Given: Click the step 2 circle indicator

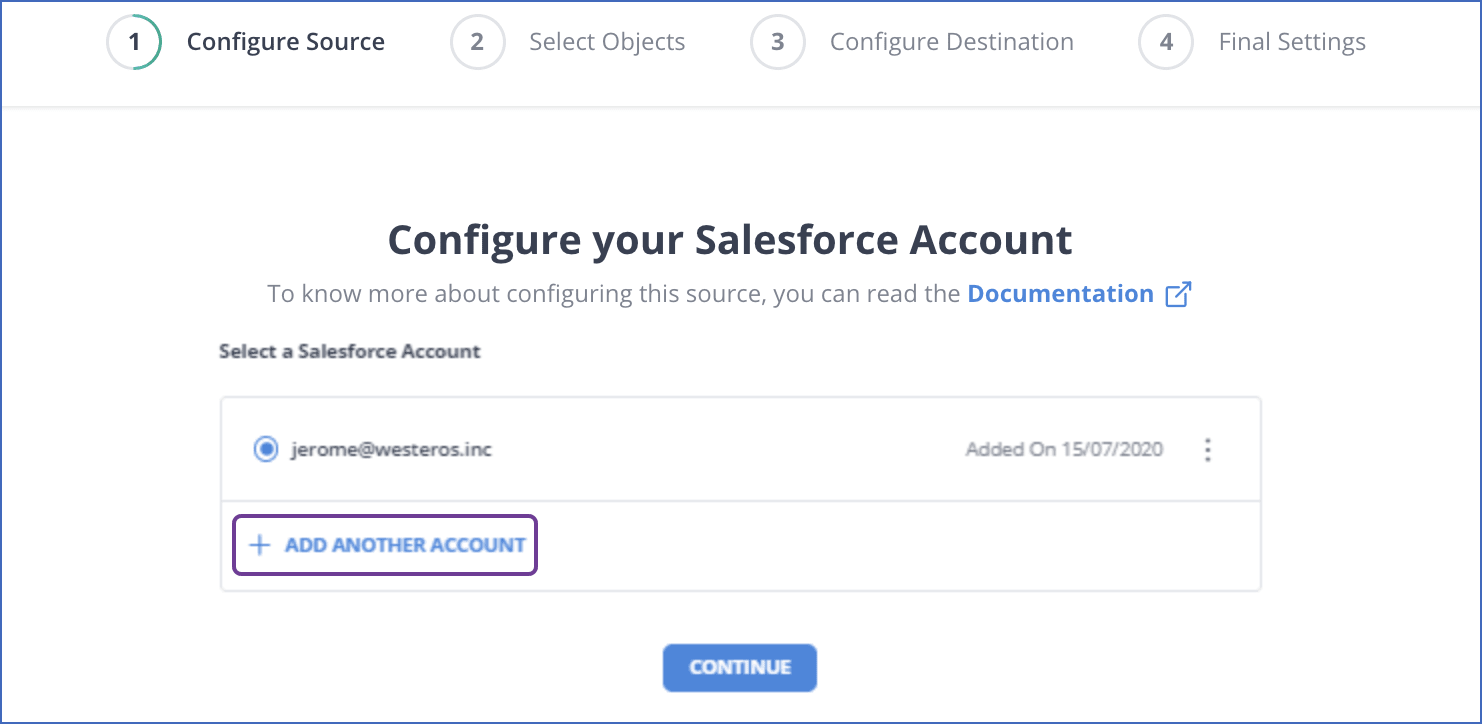Looking at the screenshot, I should point(477,42).
